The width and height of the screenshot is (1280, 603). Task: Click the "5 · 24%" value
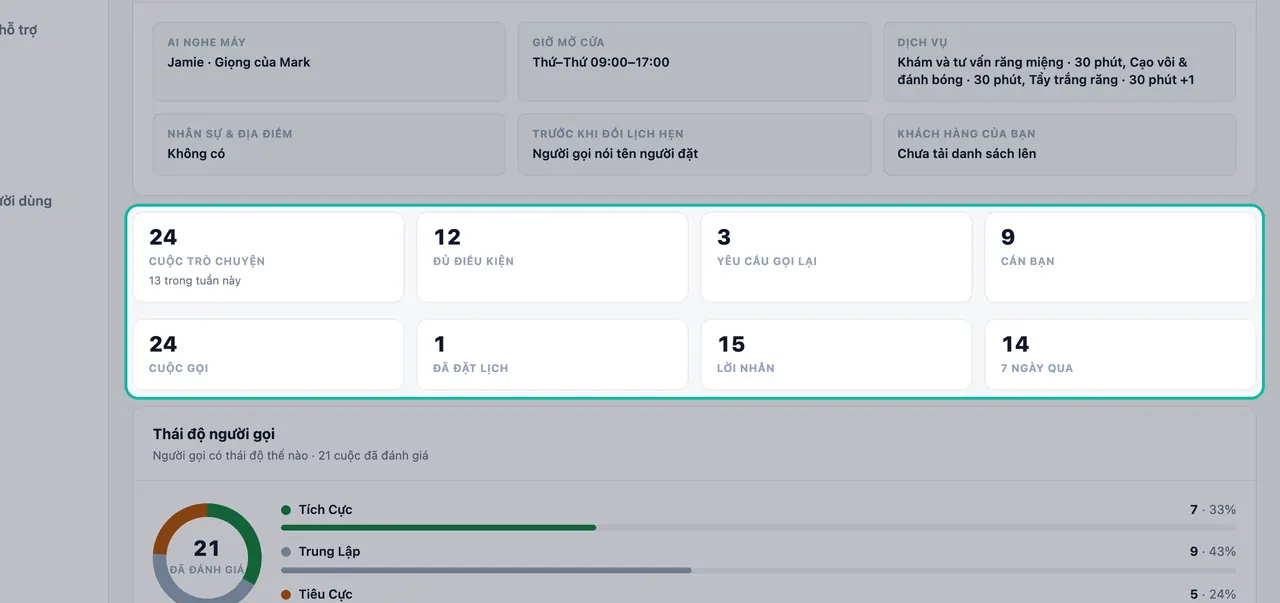[1213, 594]
